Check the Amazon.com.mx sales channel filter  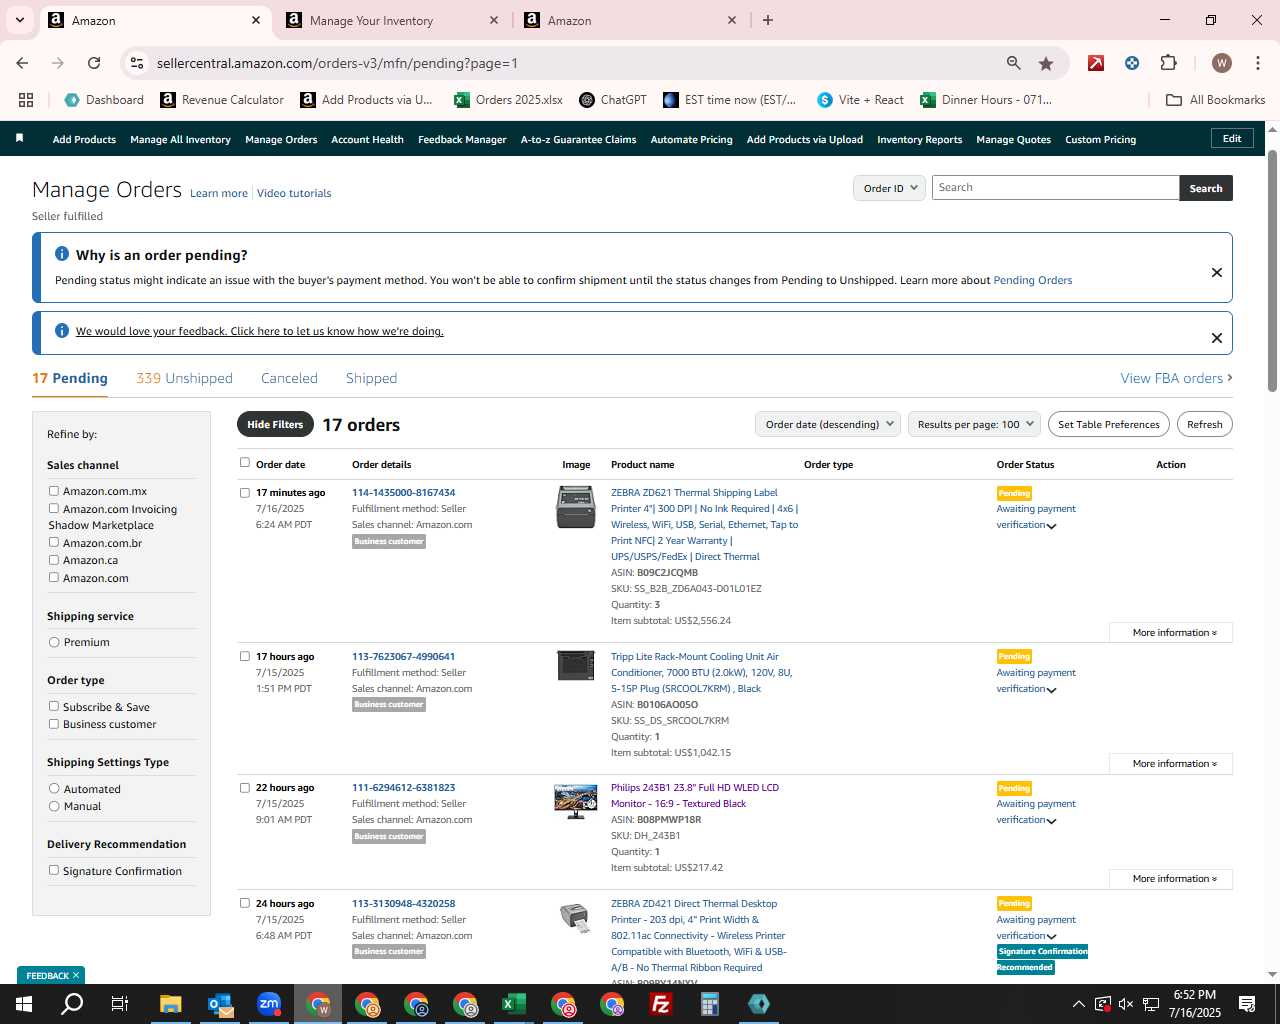click(x=54, y=491)
